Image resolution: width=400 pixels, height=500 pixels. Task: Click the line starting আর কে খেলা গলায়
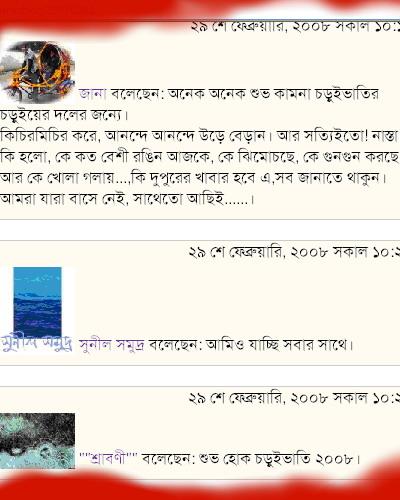pyautogui.click(x=193, y=178)
